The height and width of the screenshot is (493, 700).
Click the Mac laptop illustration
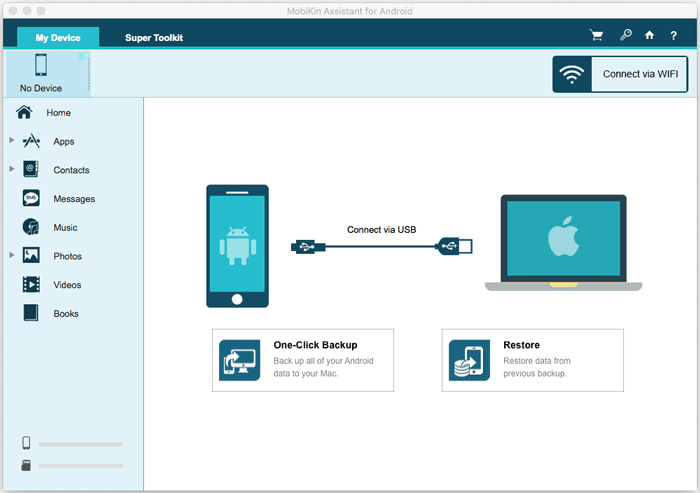click(x=563, y=243)
